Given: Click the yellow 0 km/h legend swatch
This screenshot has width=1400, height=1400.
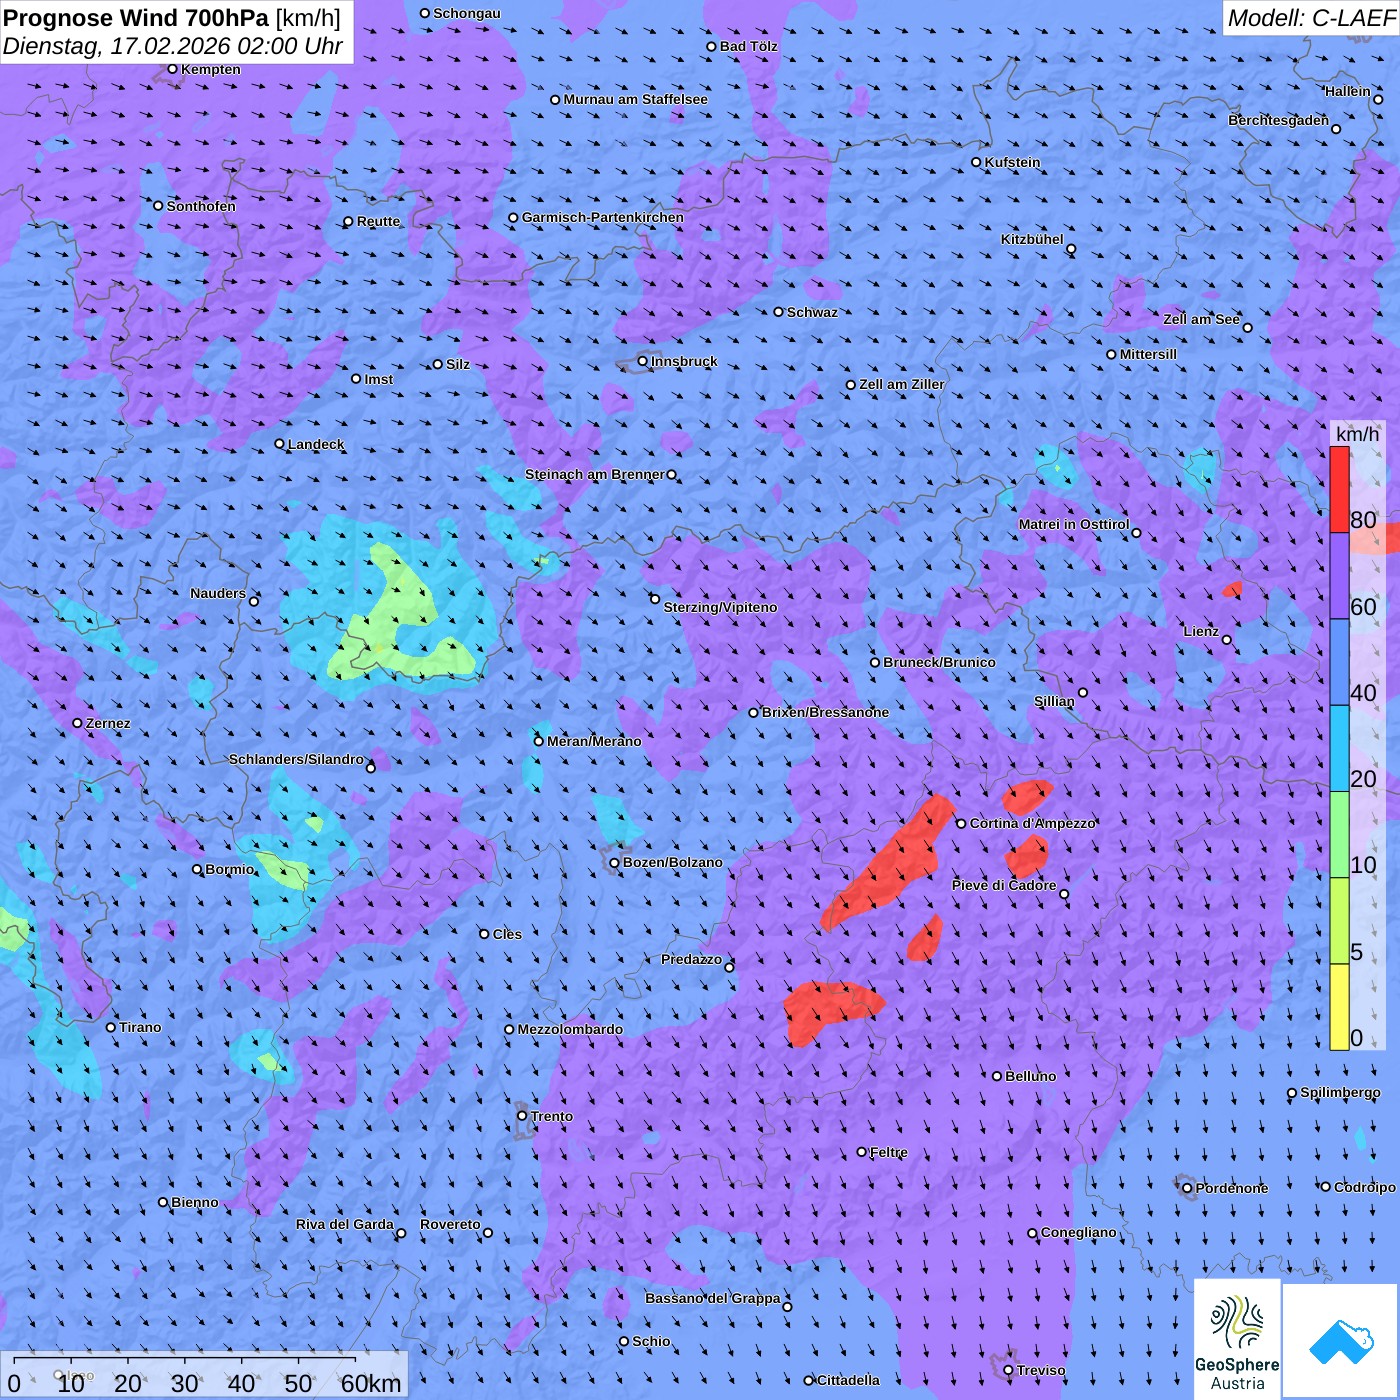Looking at the screenshot, I should 1339,1007.
